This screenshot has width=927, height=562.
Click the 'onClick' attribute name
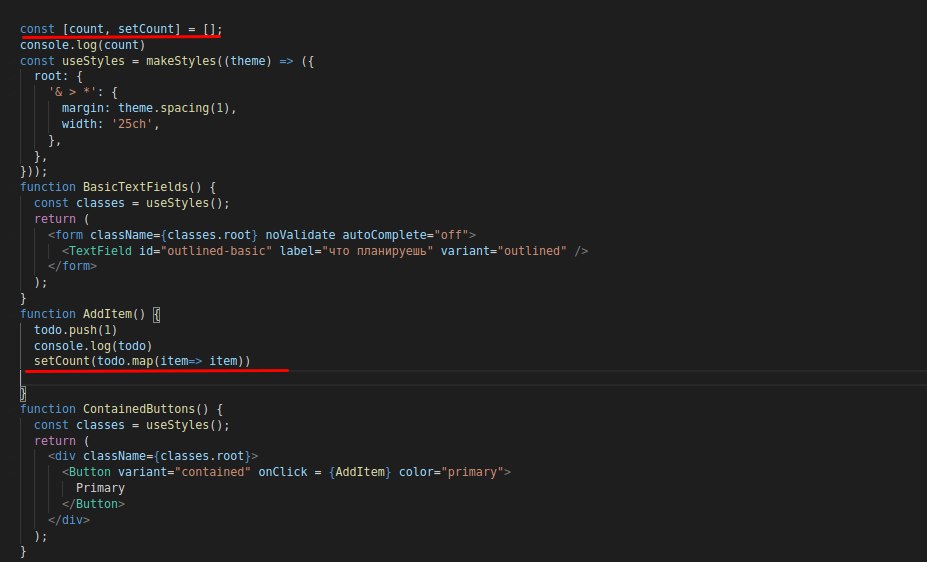(283, 472)
